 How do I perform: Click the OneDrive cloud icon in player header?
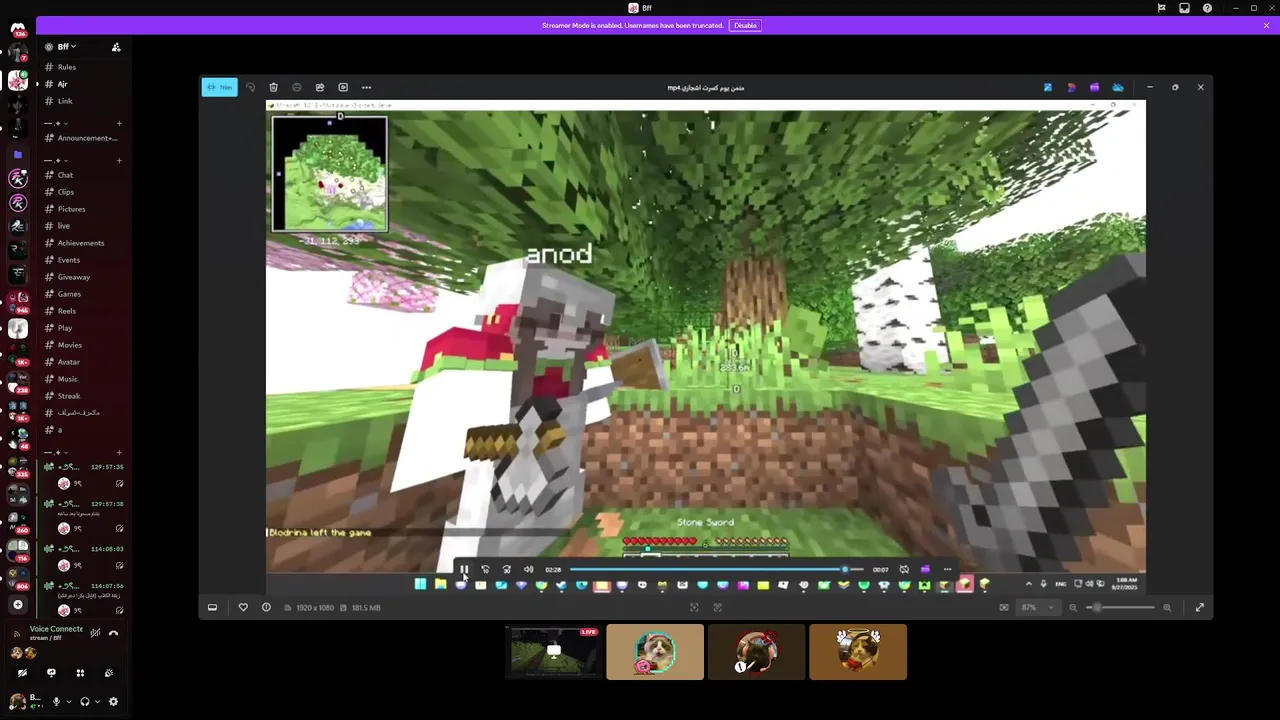click(1118, 87)
